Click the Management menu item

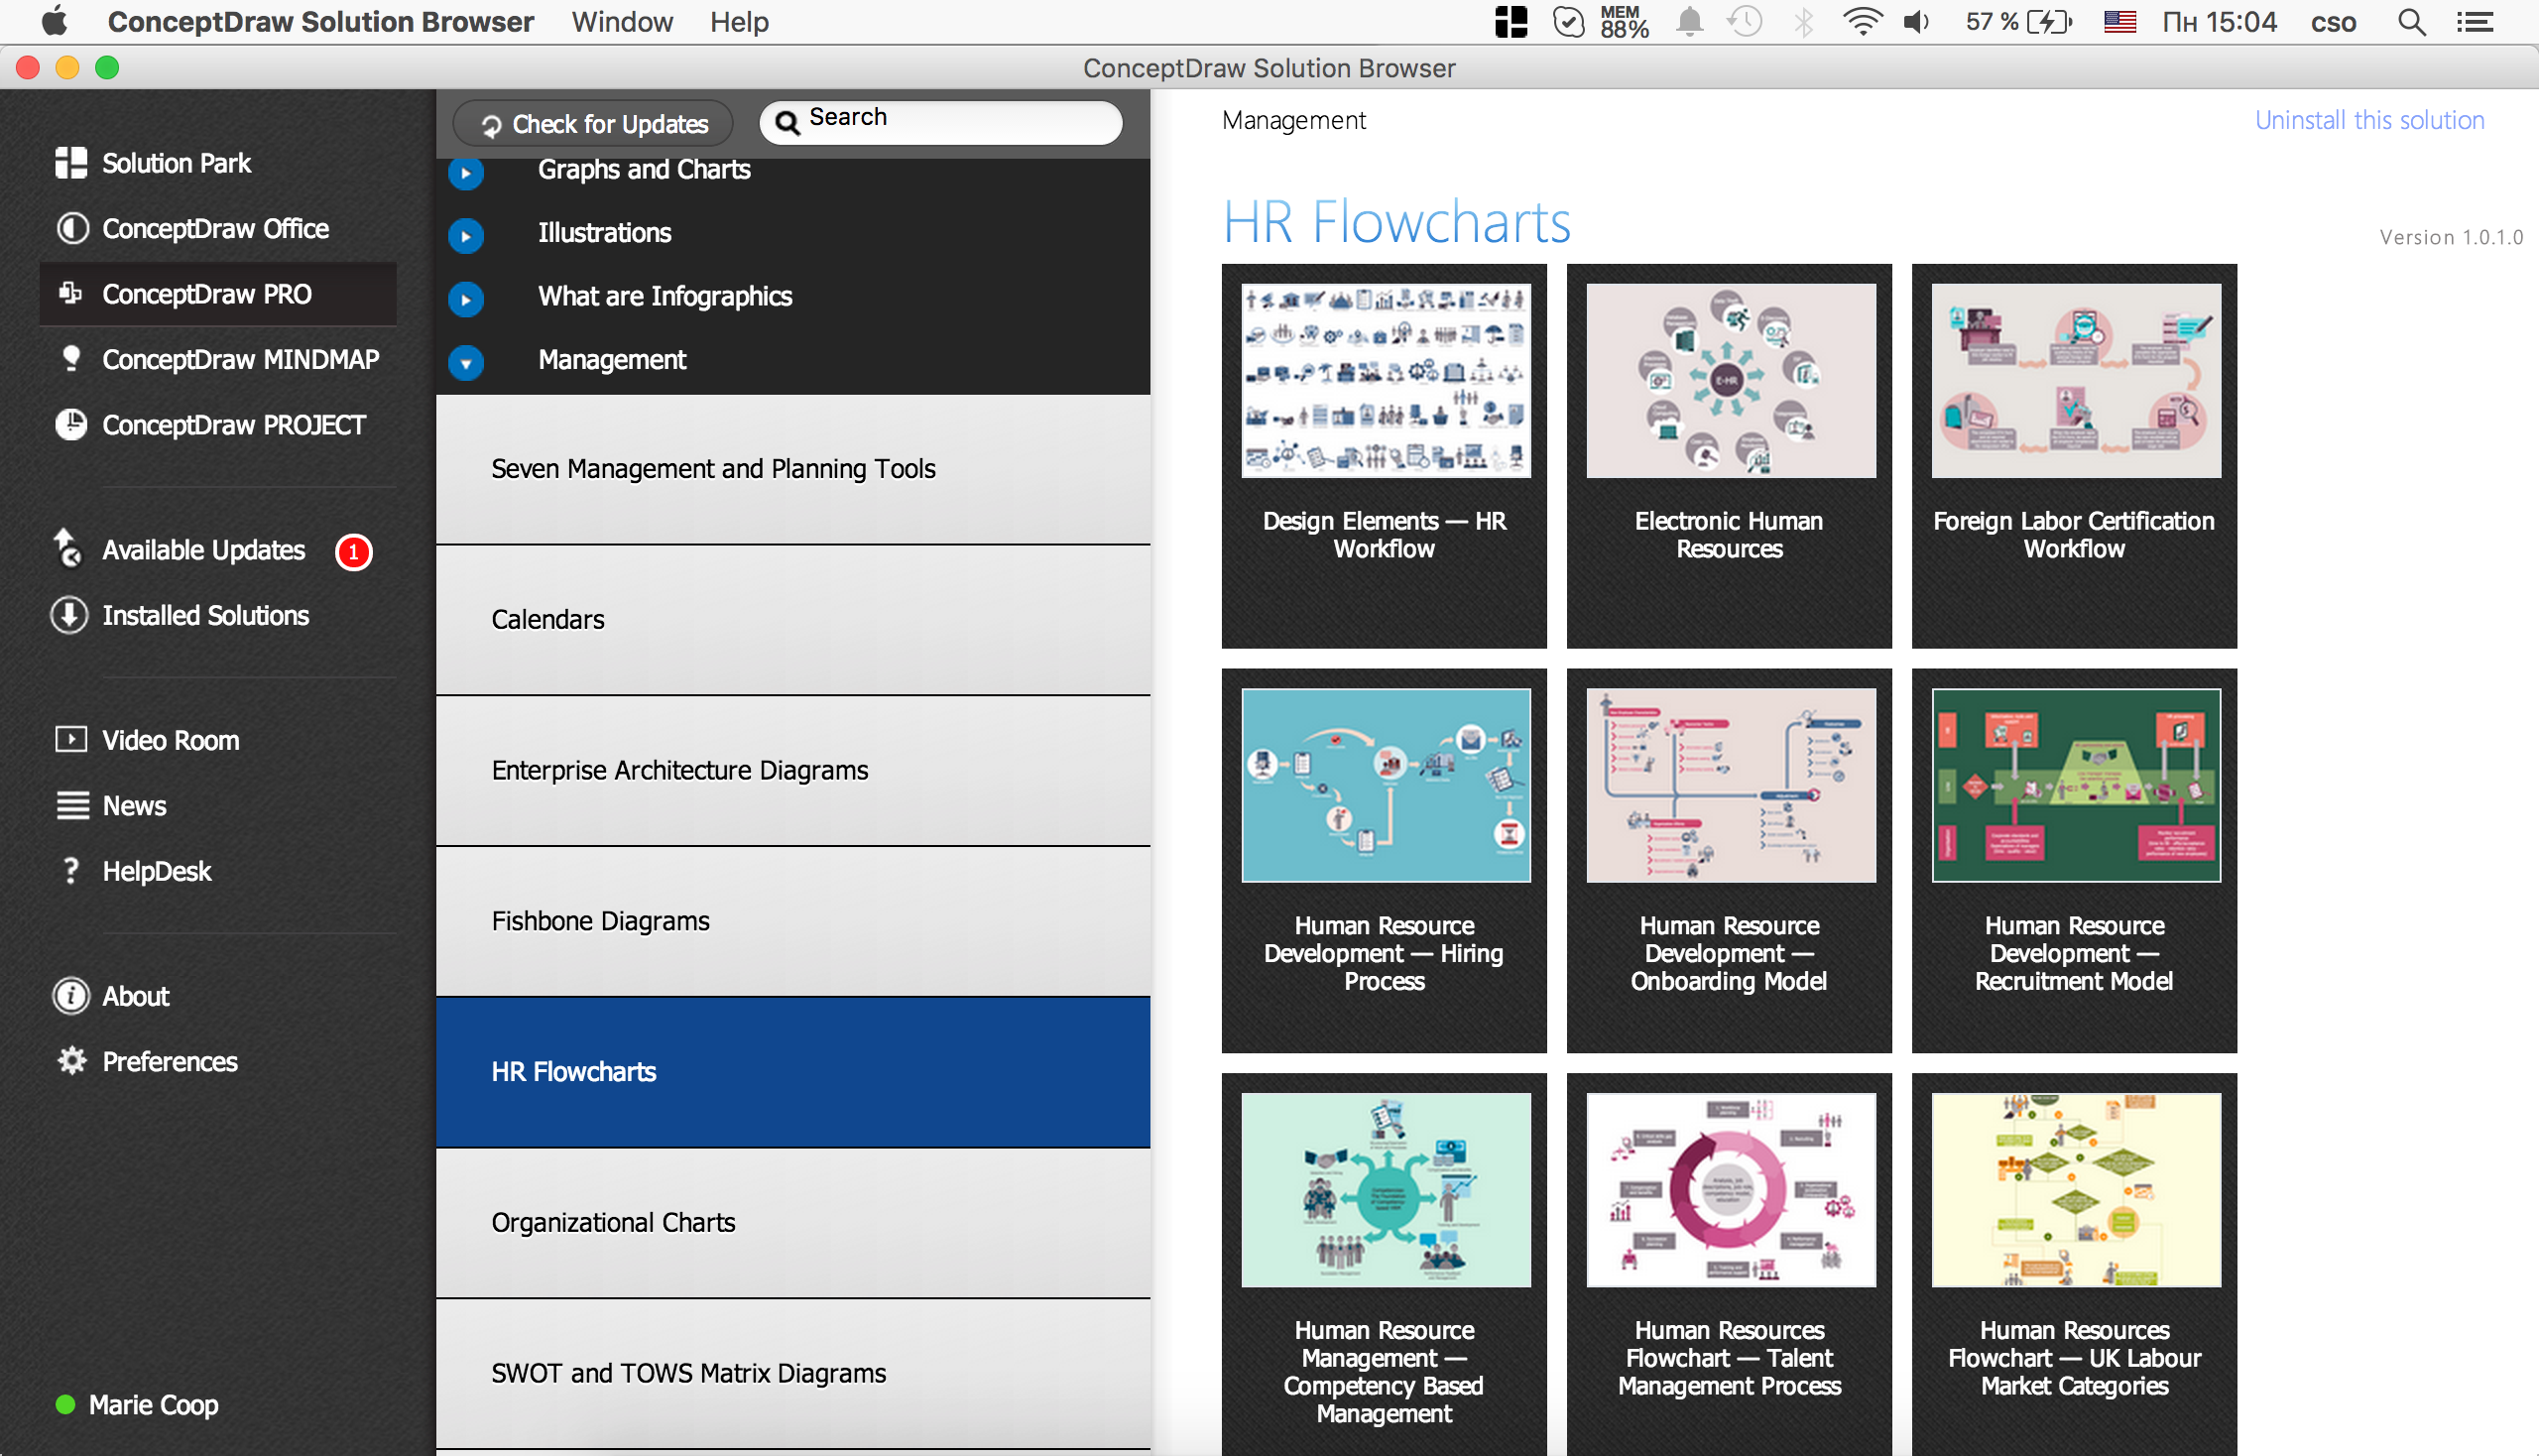(x=612, y=361)
